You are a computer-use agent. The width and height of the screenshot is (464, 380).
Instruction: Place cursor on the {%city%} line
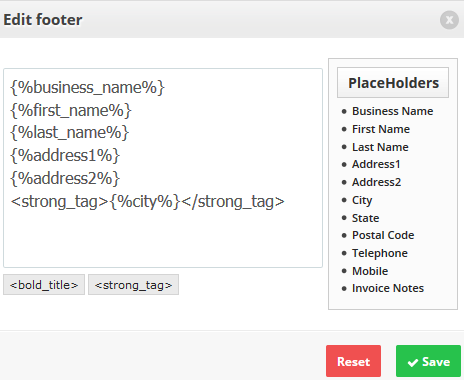[x=147, y=202]
